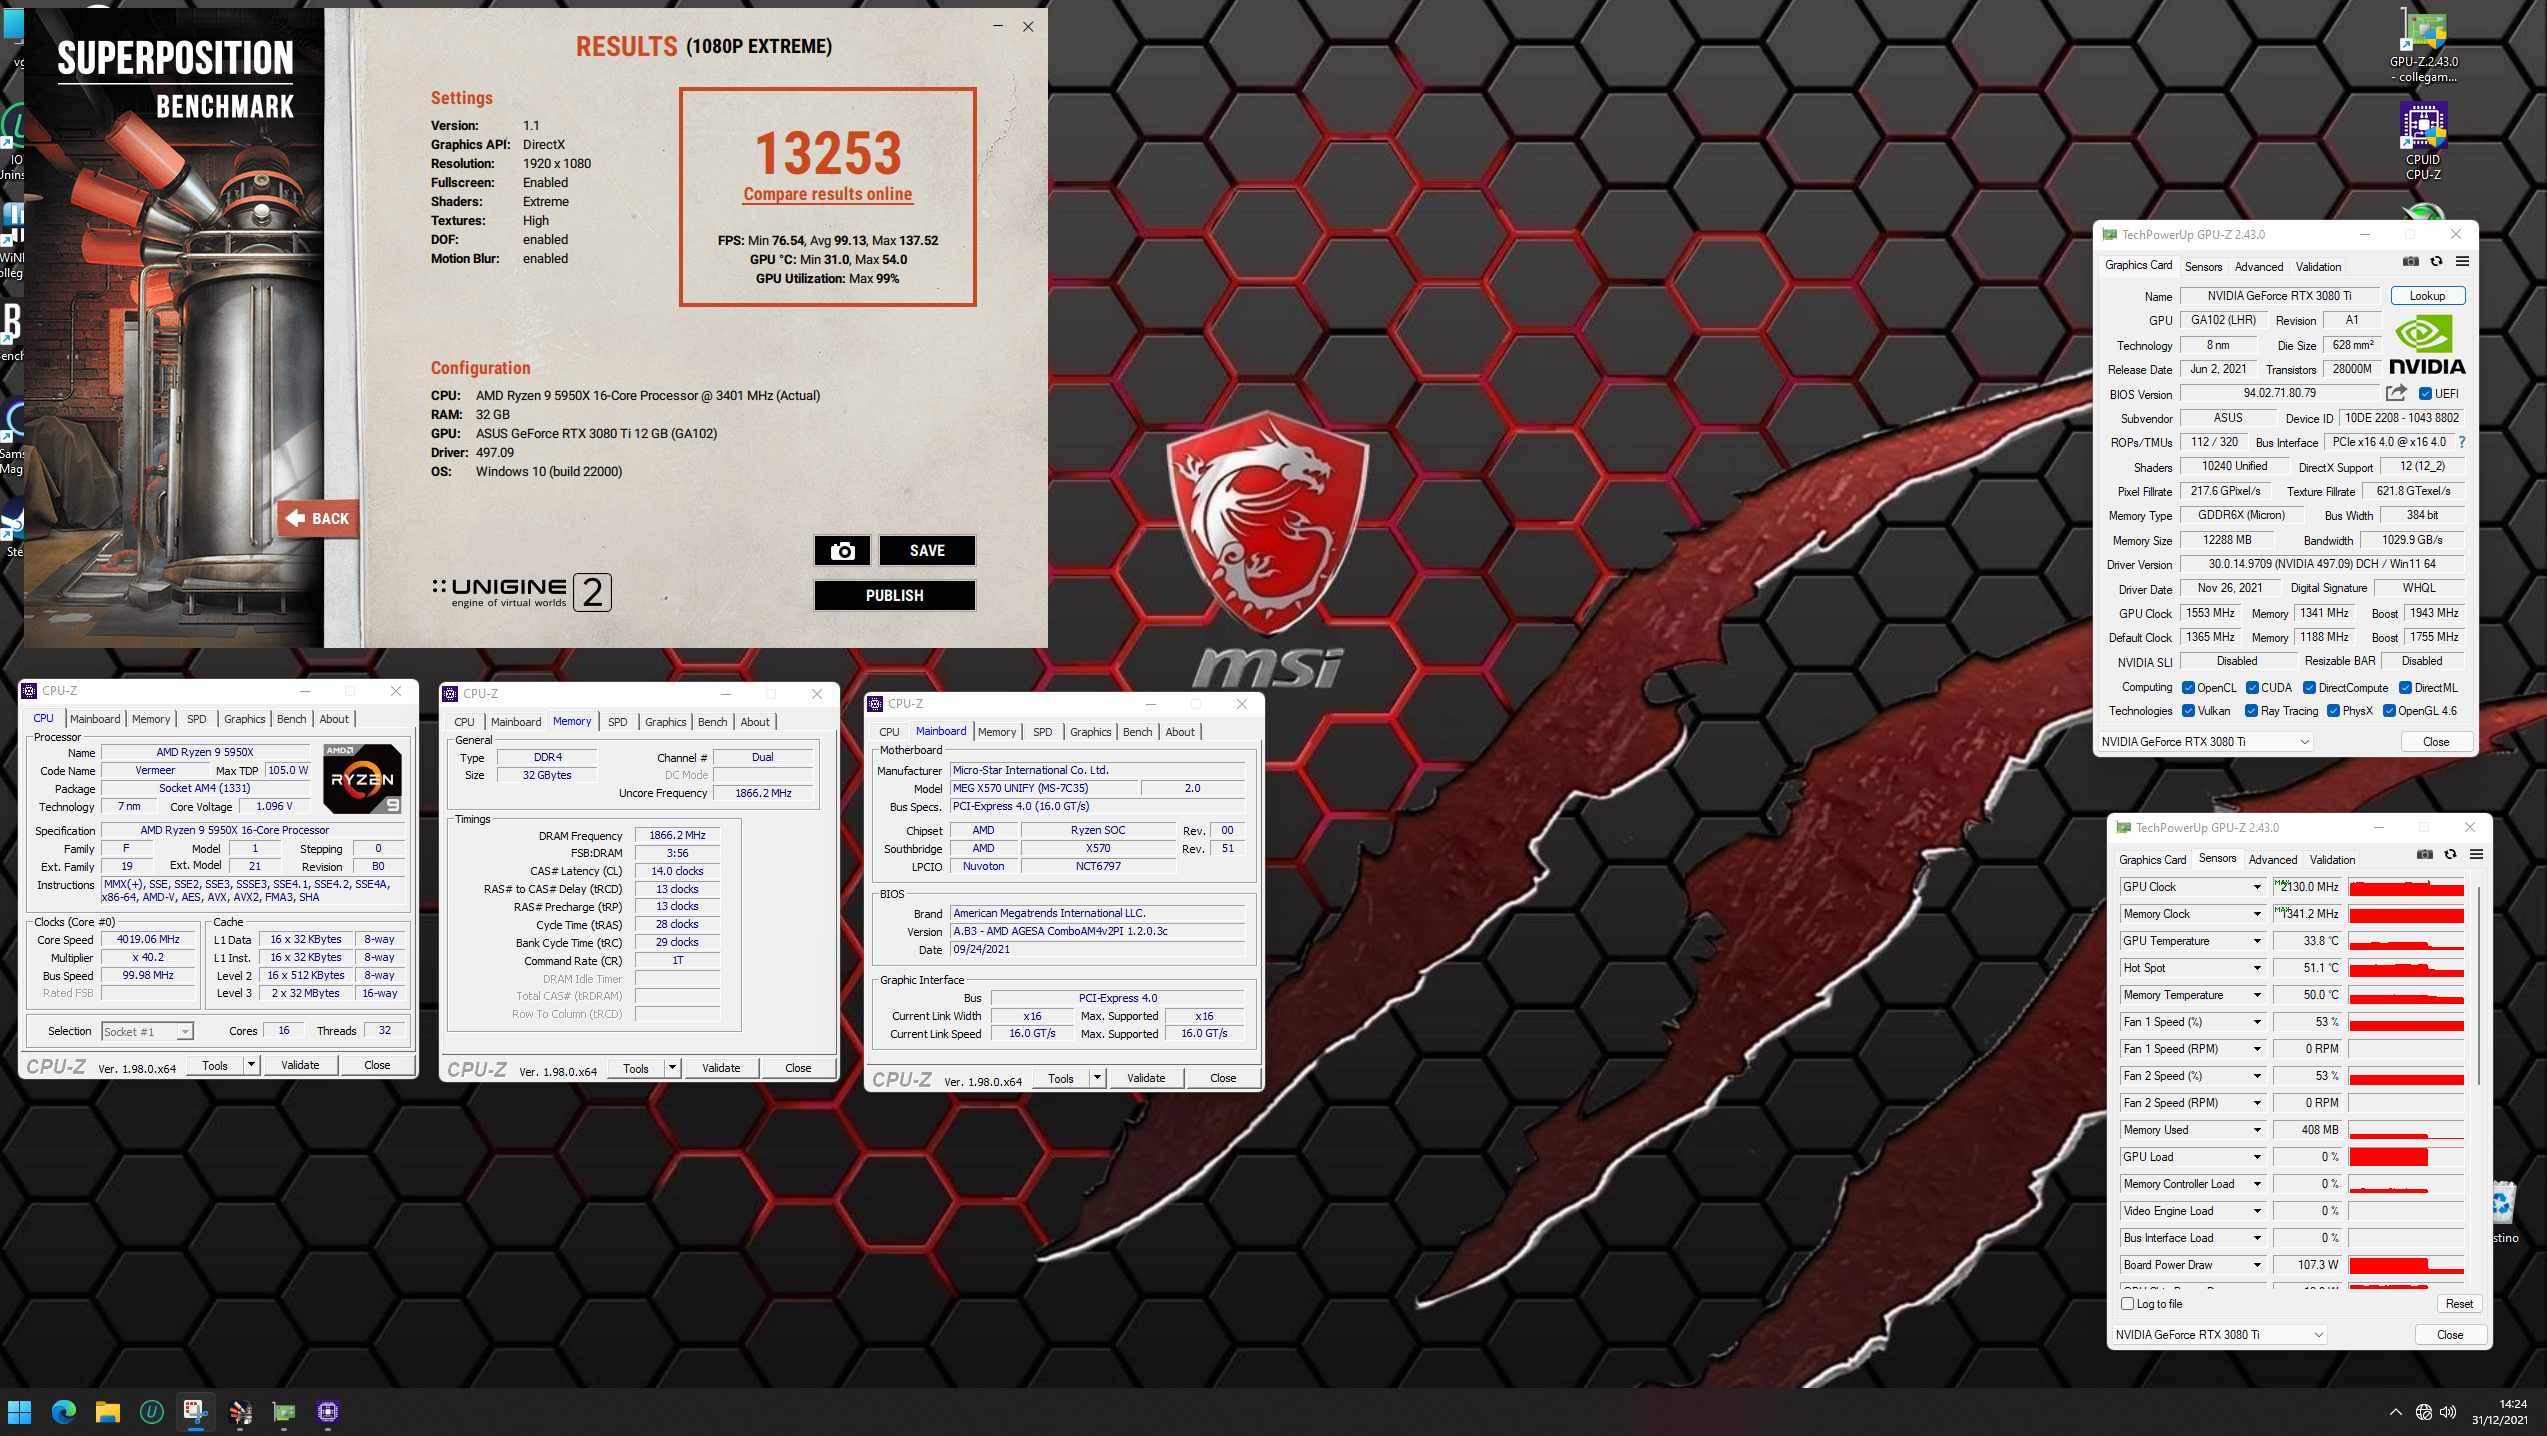Open the Board Power Draw sensor dropdown arrow

pyautogui.click(x=2257, y=1265)
